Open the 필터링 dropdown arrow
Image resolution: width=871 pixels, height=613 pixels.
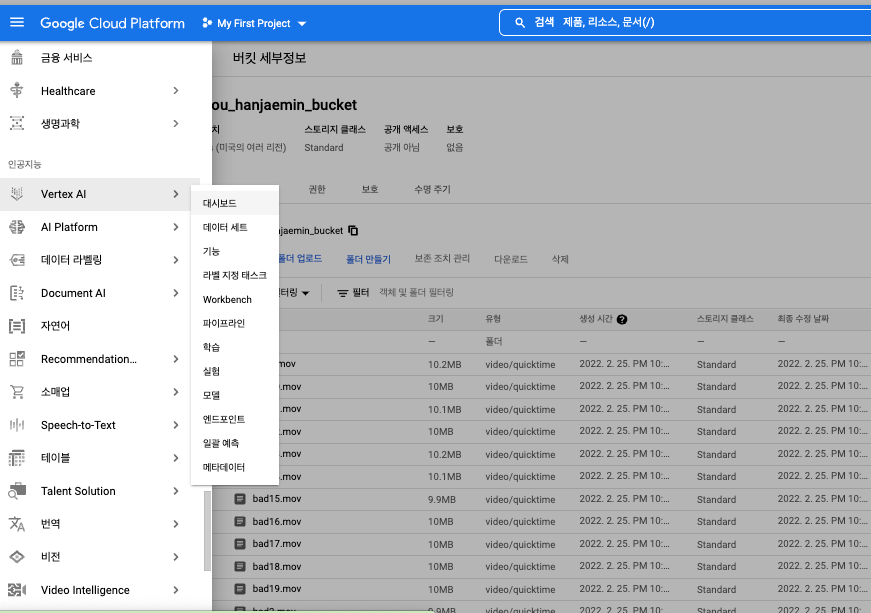click(305, 293)
